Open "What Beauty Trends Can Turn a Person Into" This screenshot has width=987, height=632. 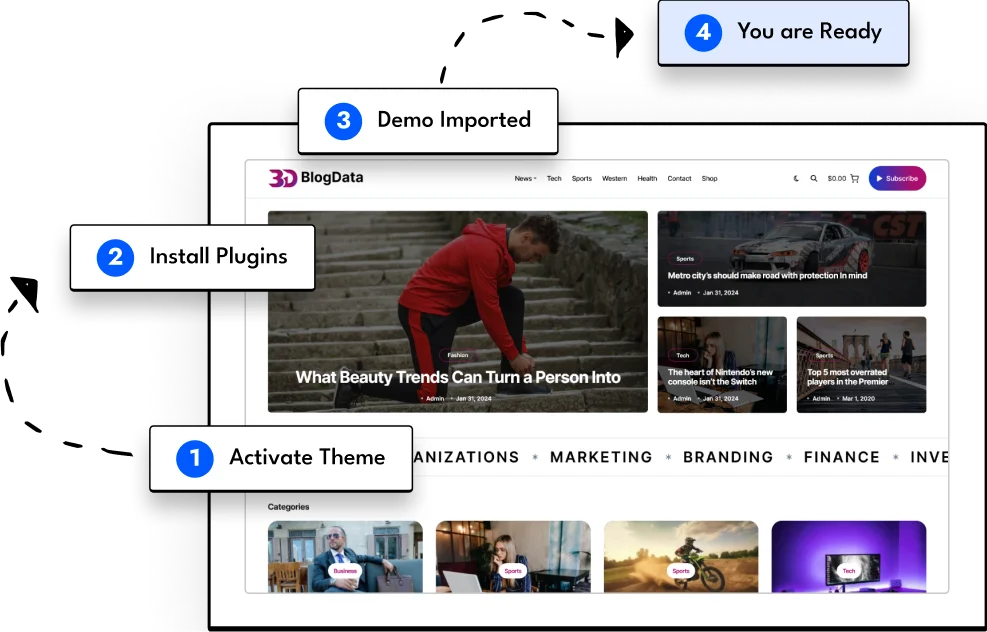(x=458, y=377)
